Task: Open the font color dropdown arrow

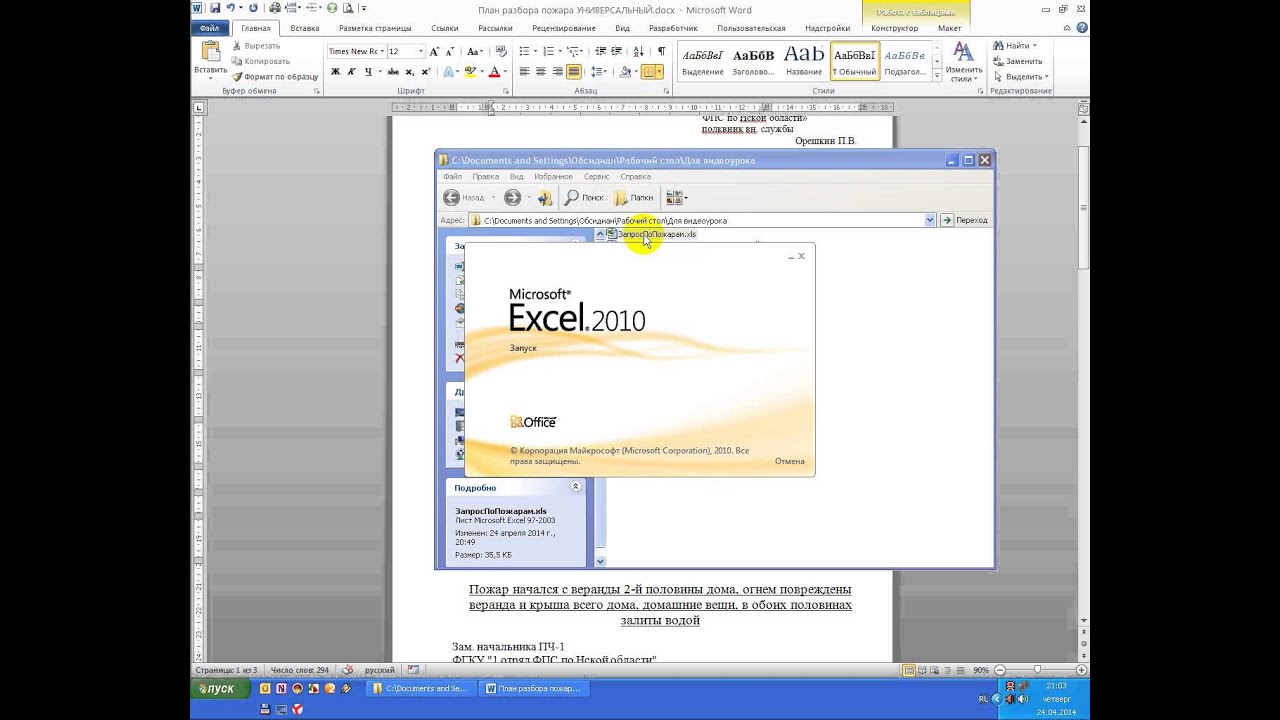Action: coord(507,72)
